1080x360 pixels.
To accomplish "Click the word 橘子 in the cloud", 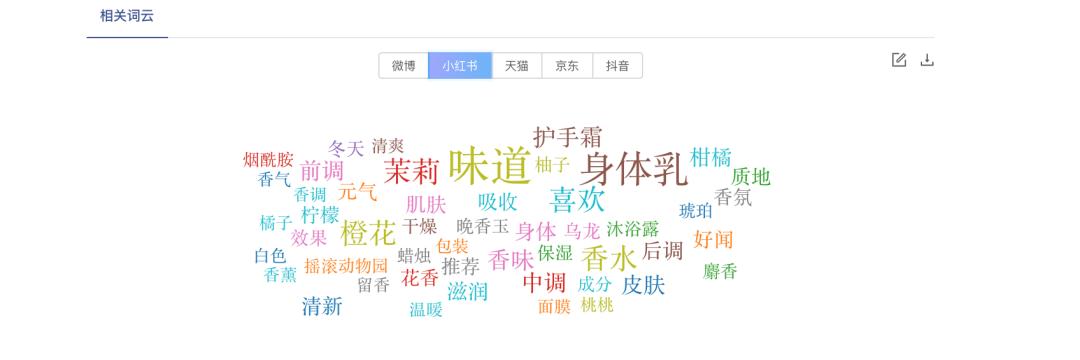I will click(x=276, y=223).
